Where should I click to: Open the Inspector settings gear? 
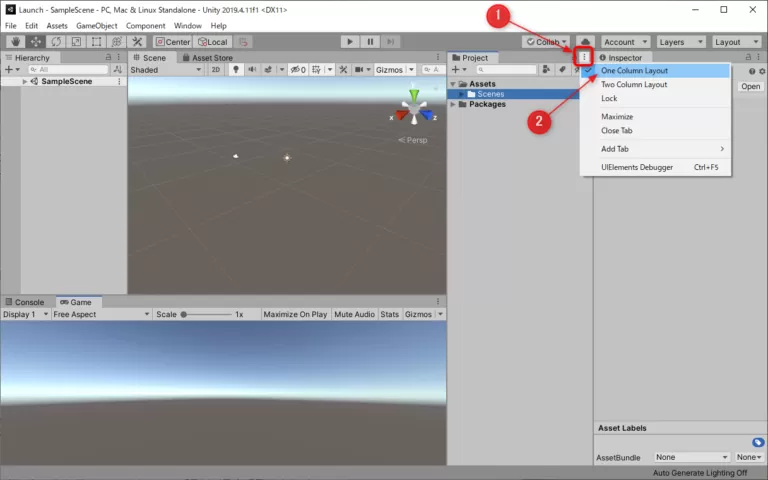click(x=762, y=72)
